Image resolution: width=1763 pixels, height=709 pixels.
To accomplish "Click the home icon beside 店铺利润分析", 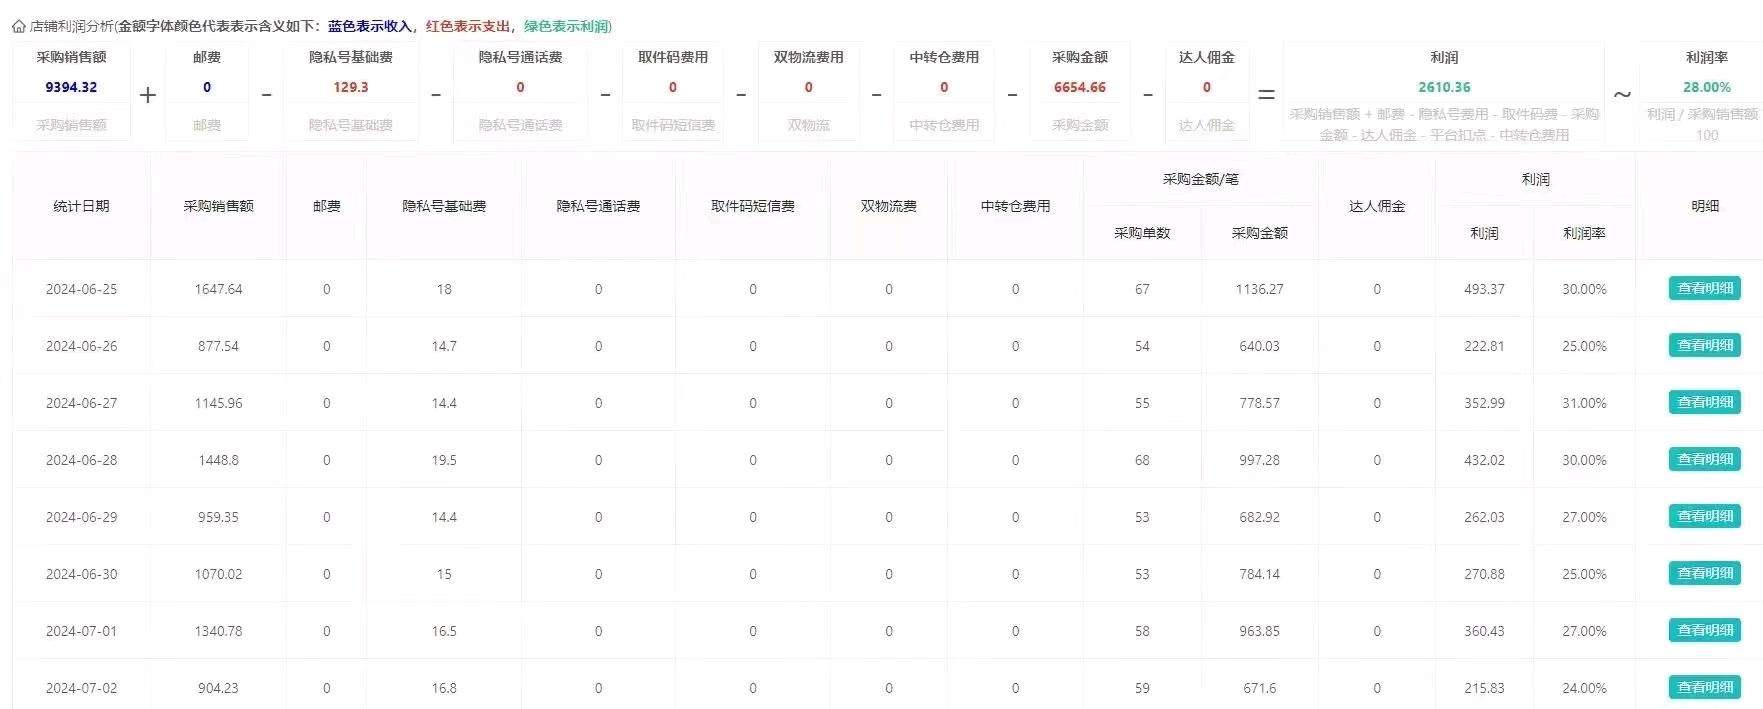I will tap(18, 27).
